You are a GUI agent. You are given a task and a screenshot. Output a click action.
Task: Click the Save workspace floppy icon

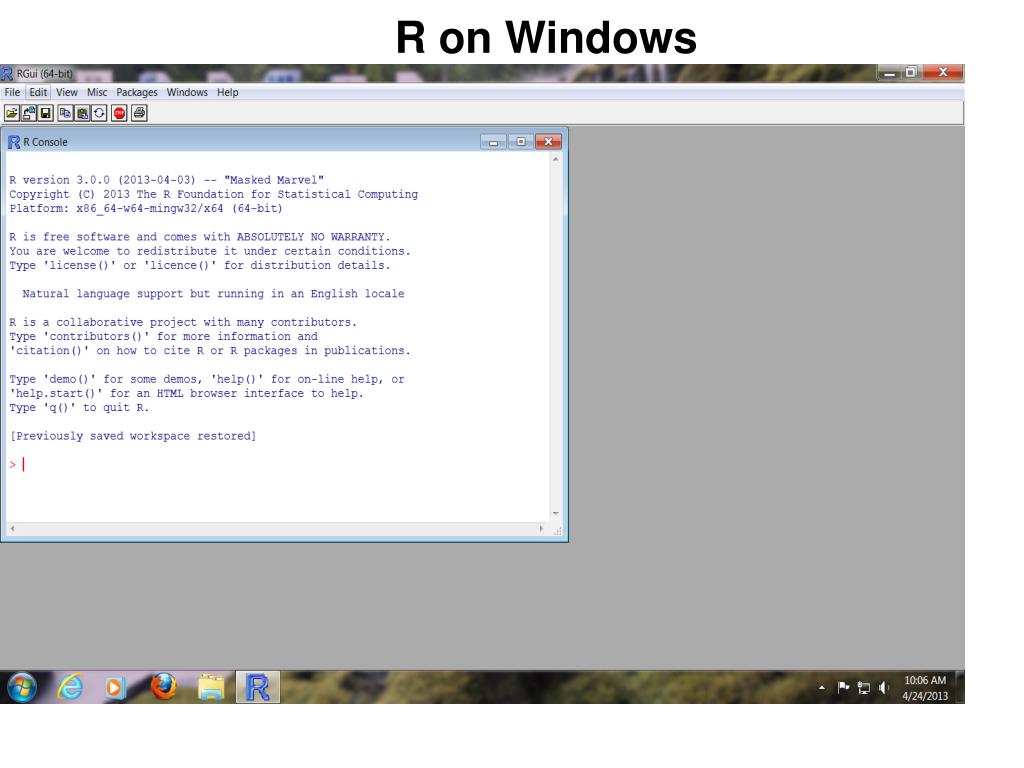[x=46, y=114]
